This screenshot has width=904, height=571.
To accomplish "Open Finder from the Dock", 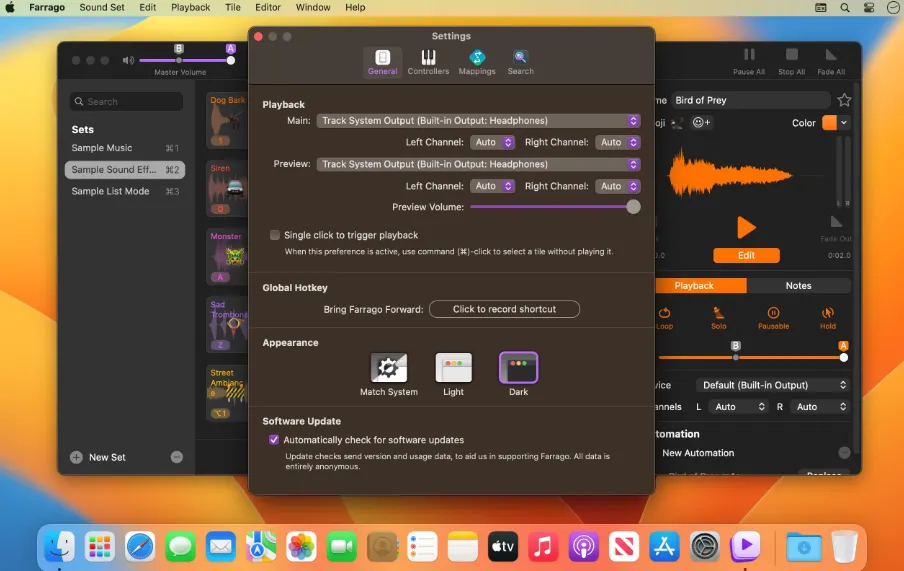I will (x=59, y=546).
